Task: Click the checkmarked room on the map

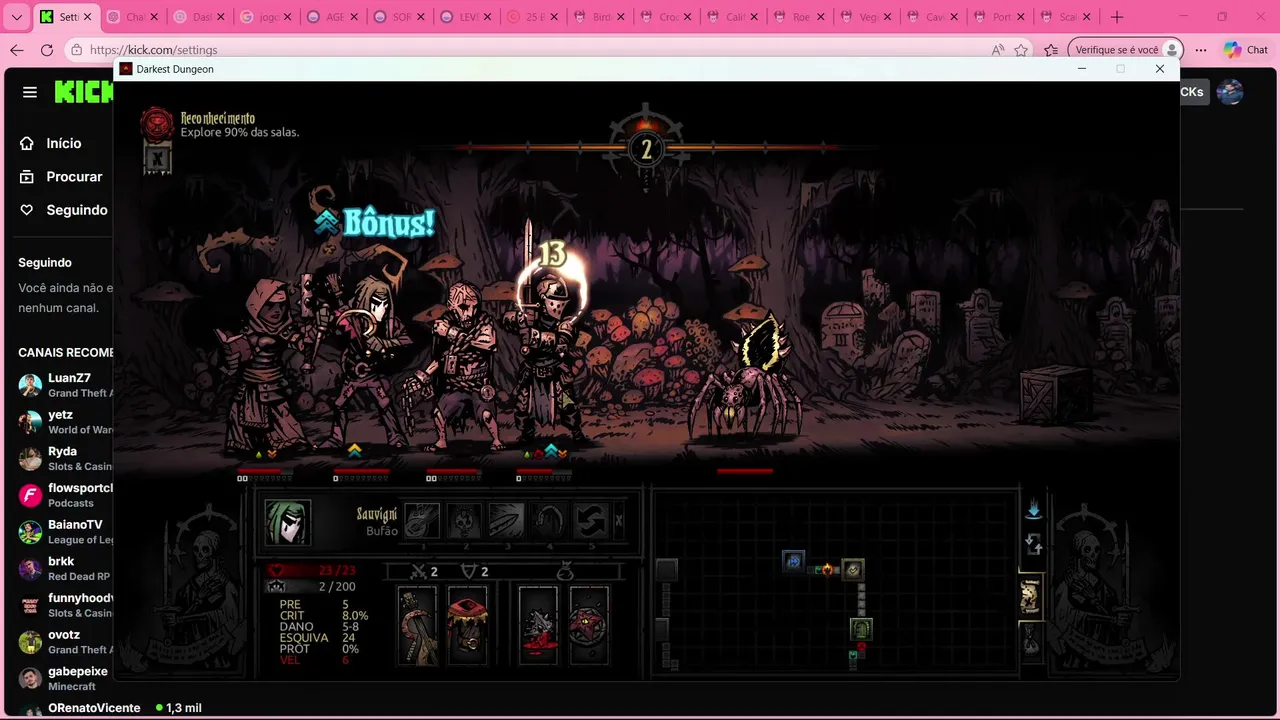Action: pos(853,569)
